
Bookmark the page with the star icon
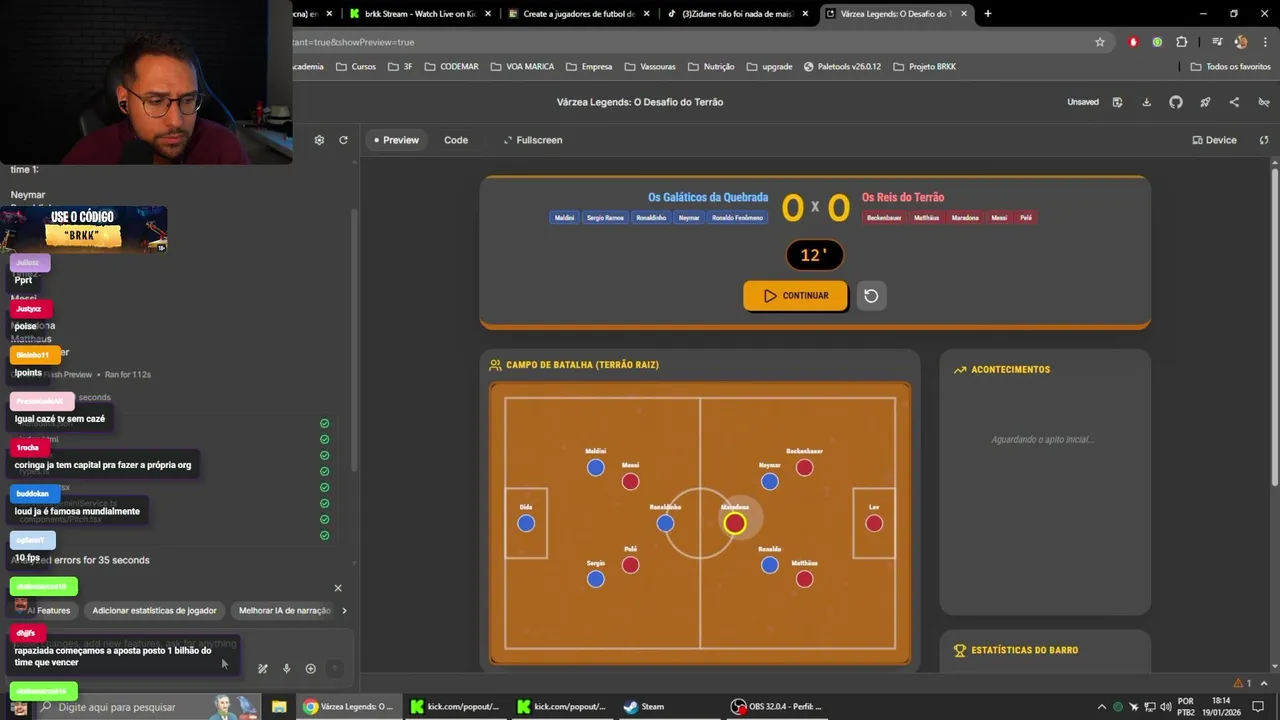click(x=1100, y=42)
